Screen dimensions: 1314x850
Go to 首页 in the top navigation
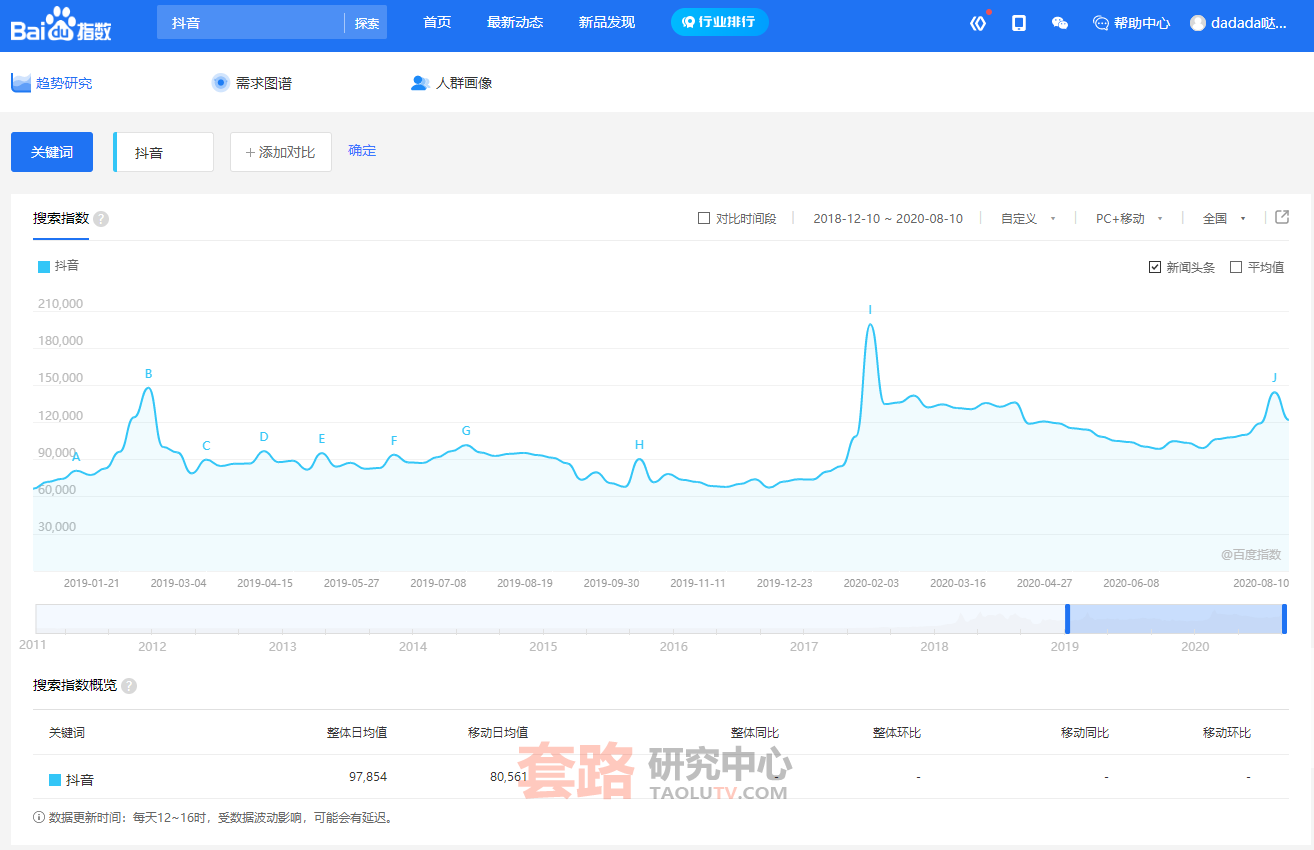click(x=437, y=22)
